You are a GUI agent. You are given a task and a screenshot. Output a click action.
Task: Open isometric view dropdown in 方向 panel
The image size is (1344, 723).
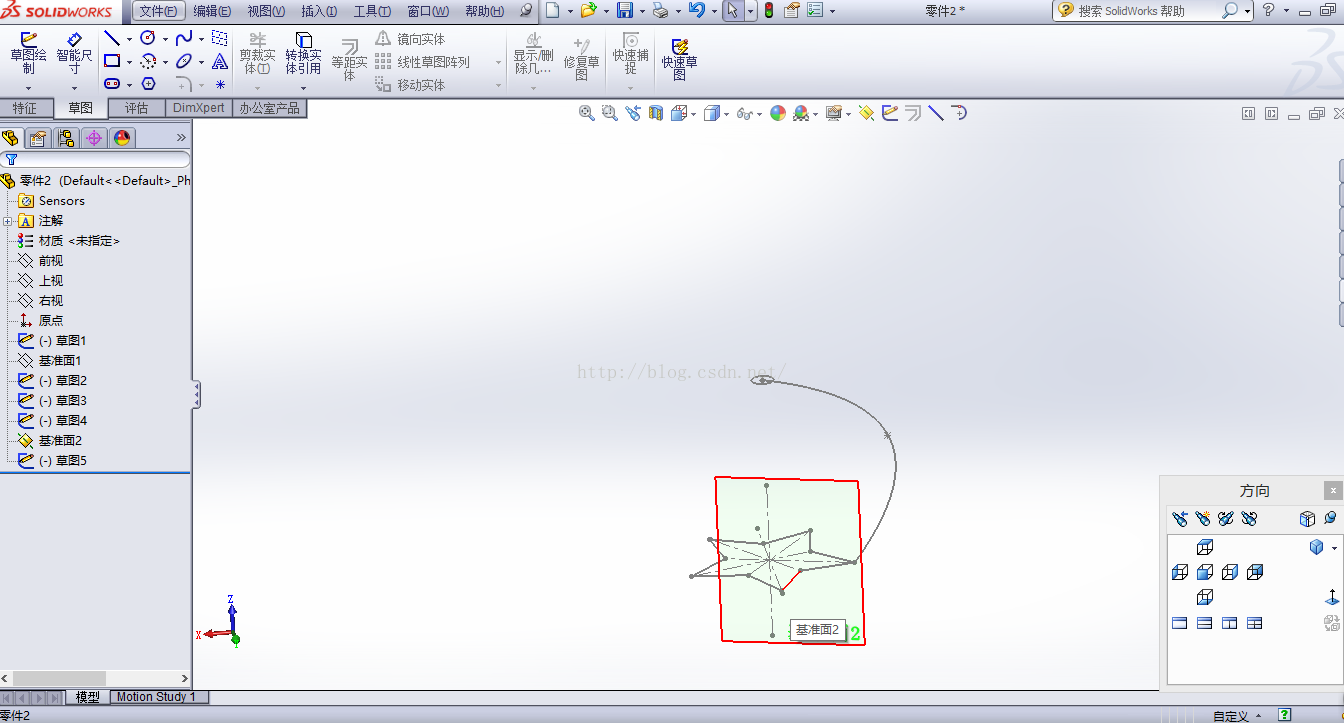coord(1334,548)
